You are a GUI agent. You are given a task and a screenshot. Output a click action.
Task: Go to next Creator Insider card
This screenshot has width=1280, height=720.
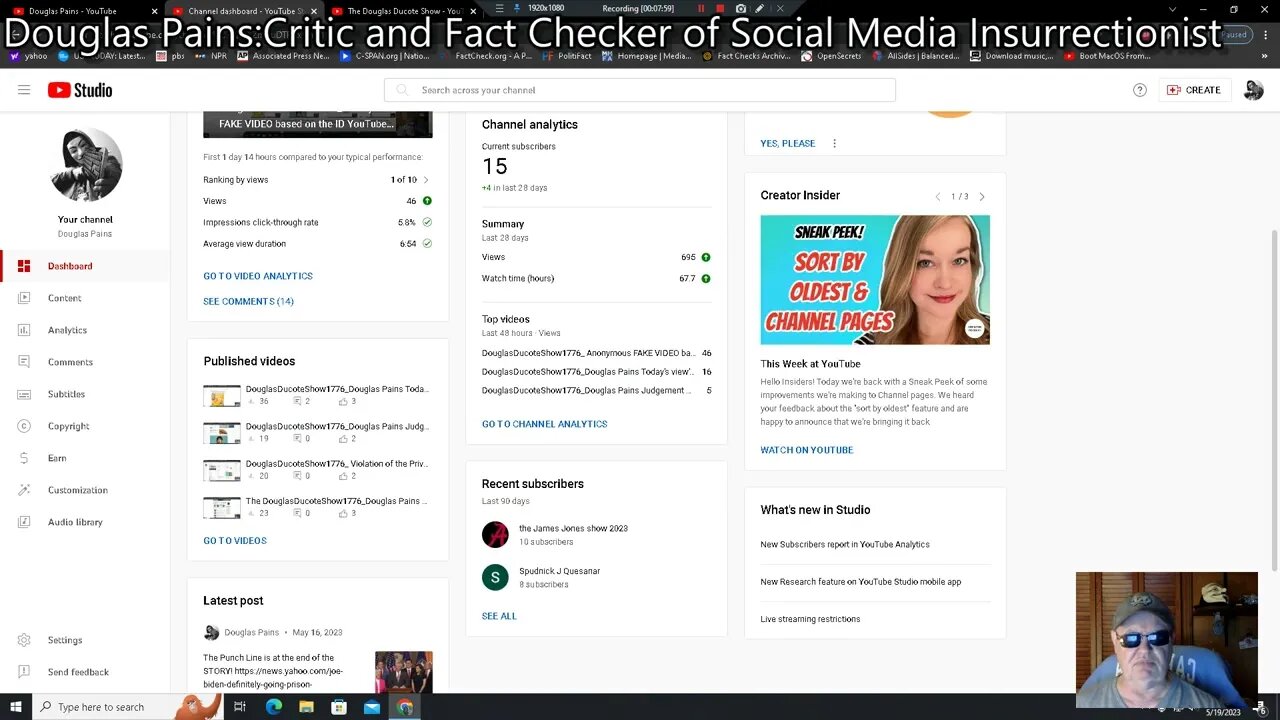pos(982,197)
